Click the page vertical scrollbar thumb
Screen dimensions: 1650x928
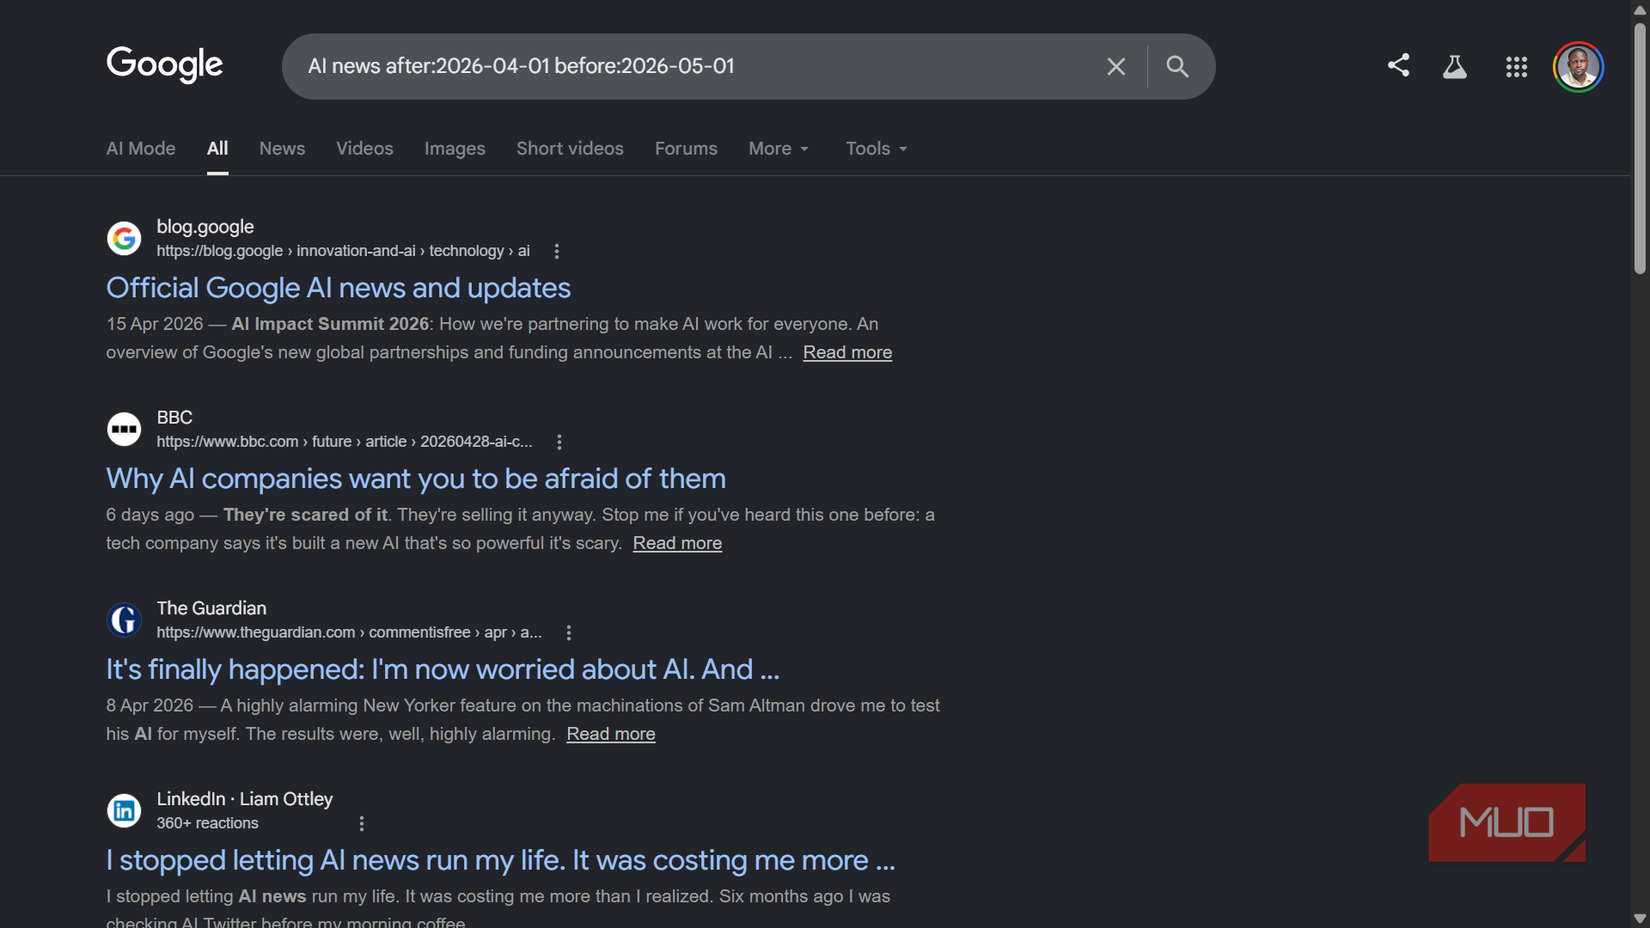point(1640,148)
